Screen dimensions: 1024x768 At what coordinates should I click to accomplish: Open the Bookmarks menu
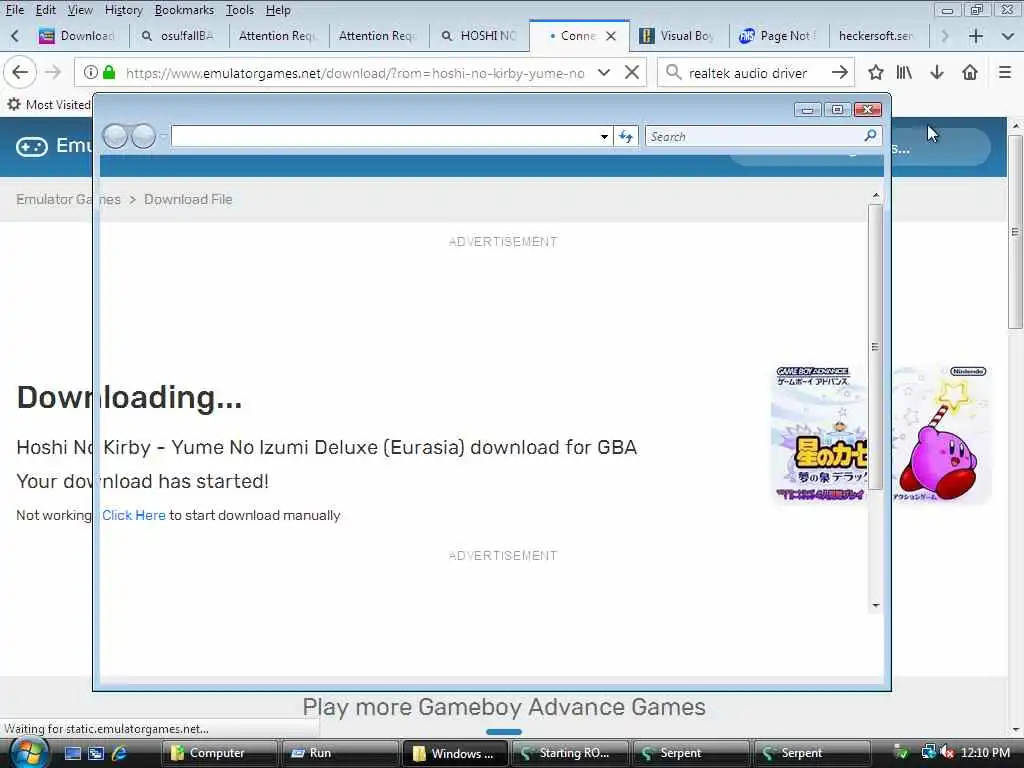[184, 10]
